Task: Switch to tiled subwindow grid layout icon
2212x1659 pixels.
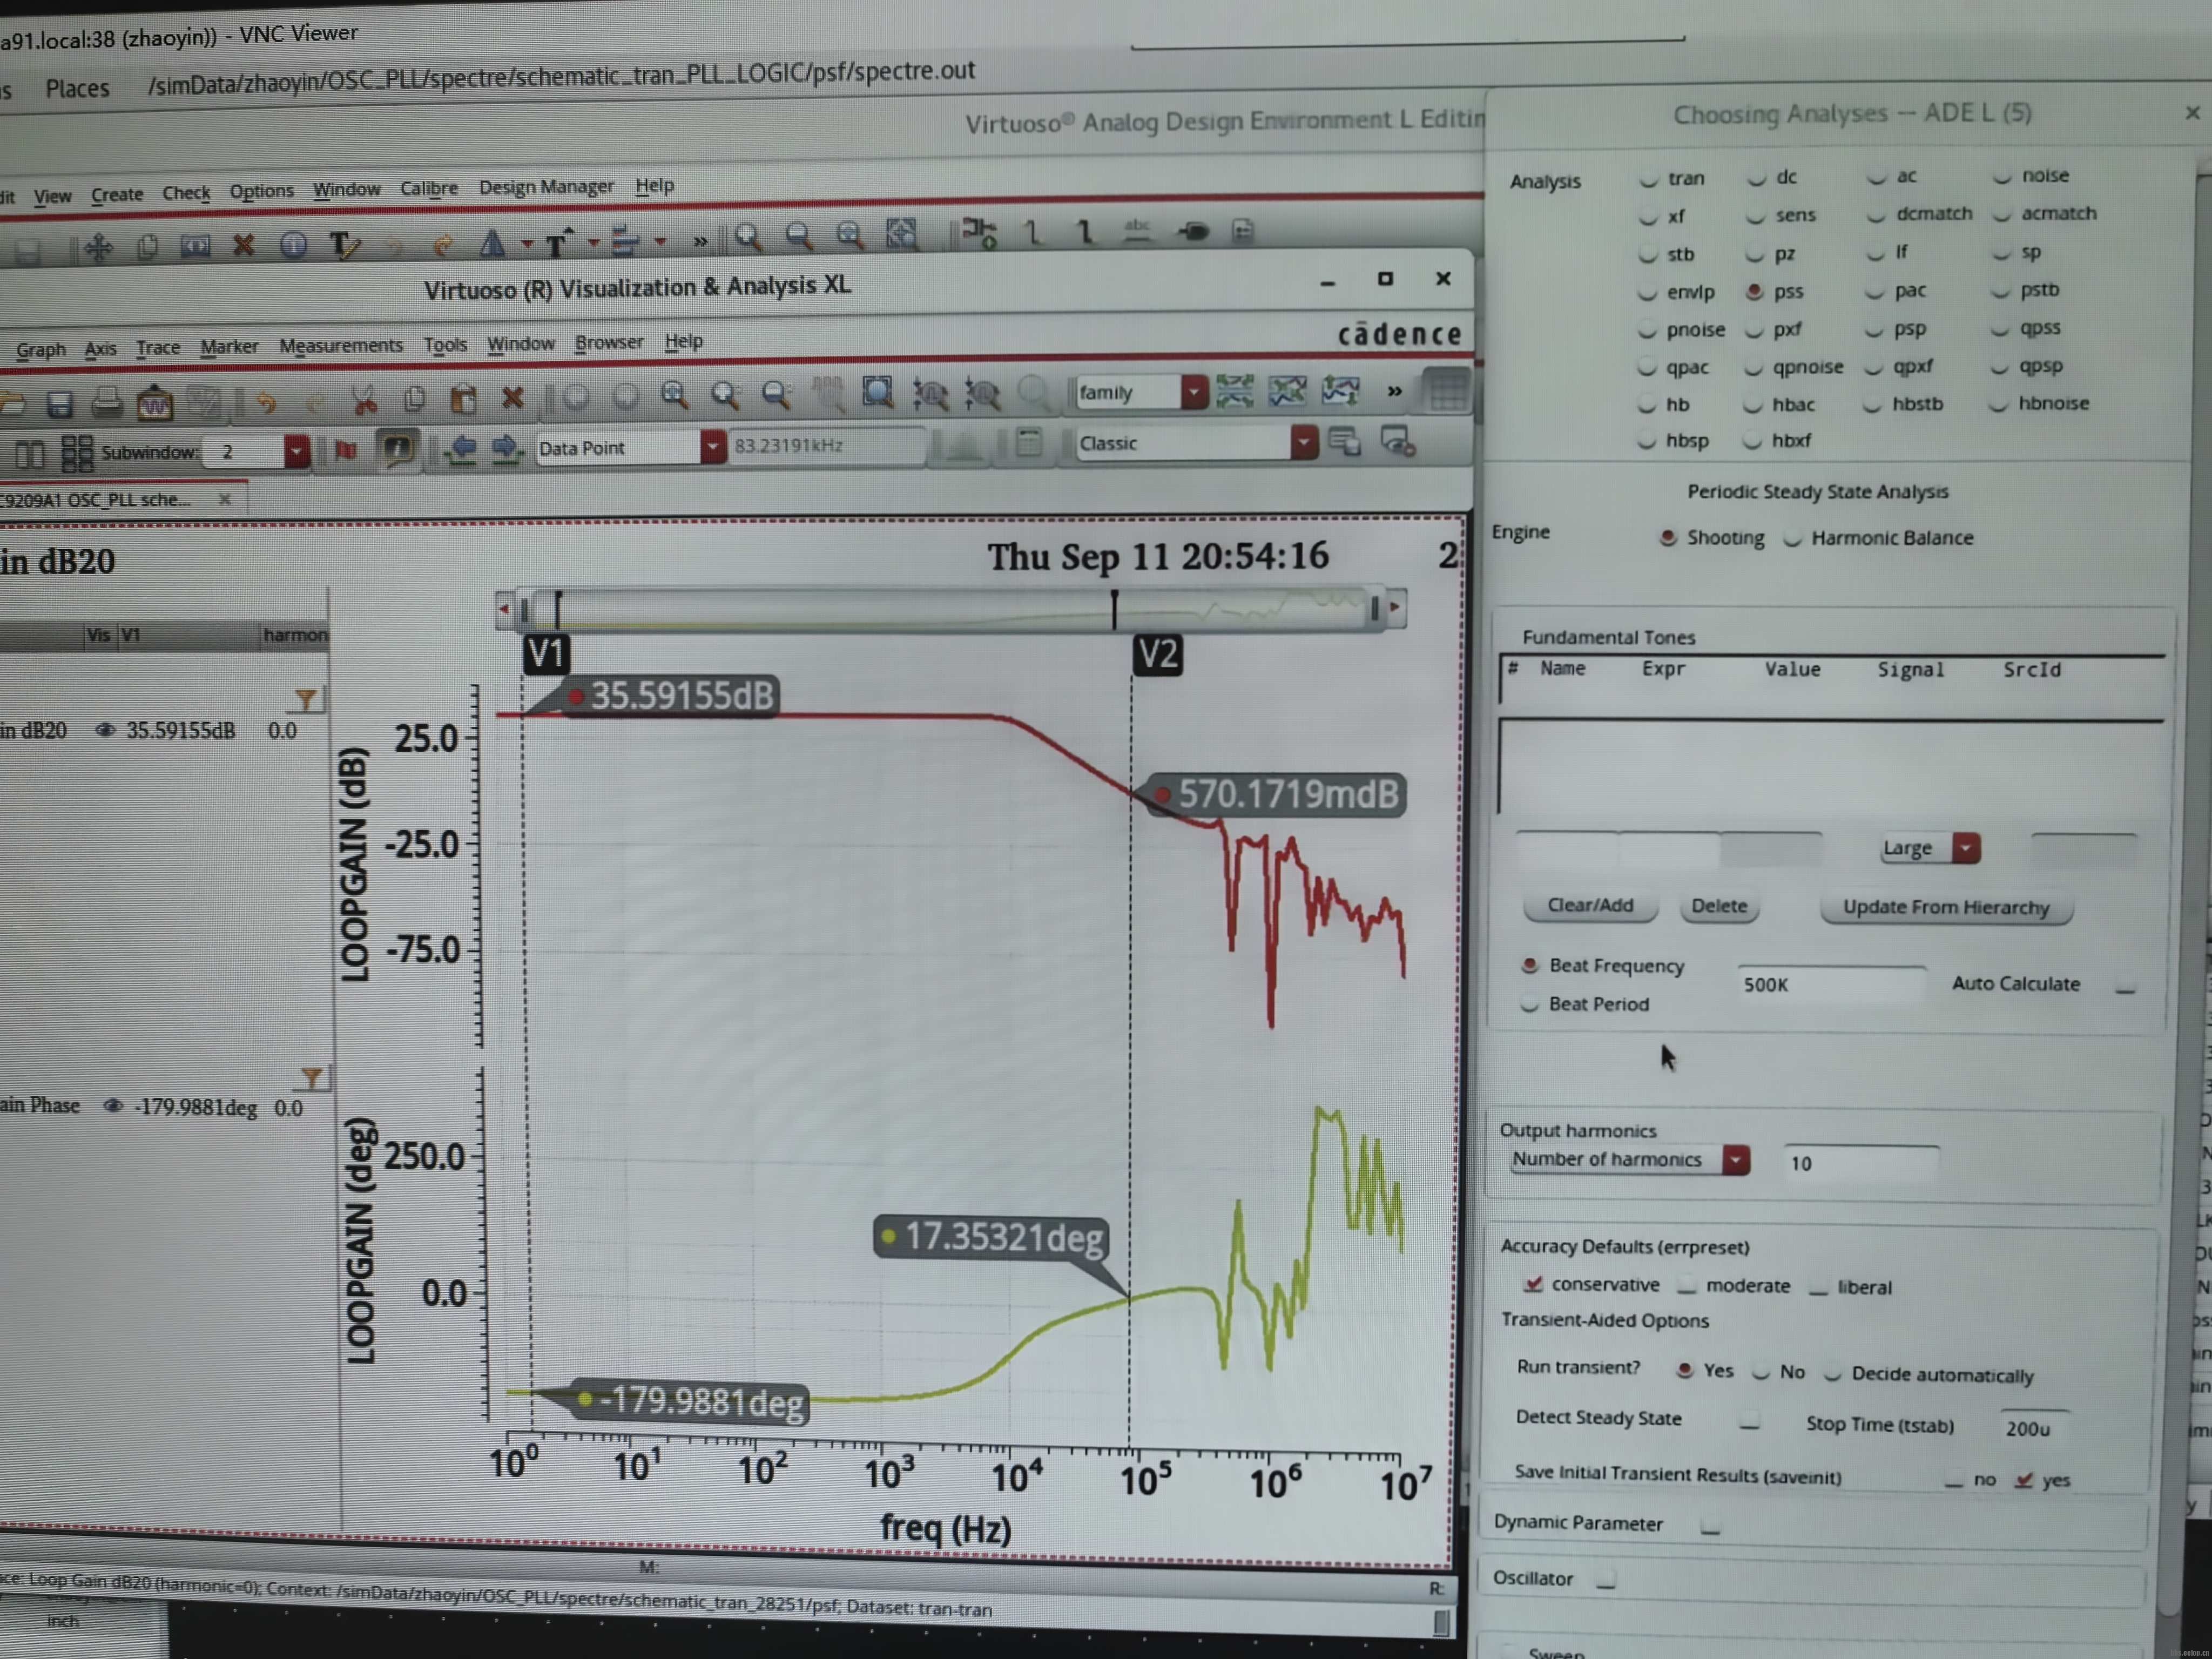Action: coord(77,453)
